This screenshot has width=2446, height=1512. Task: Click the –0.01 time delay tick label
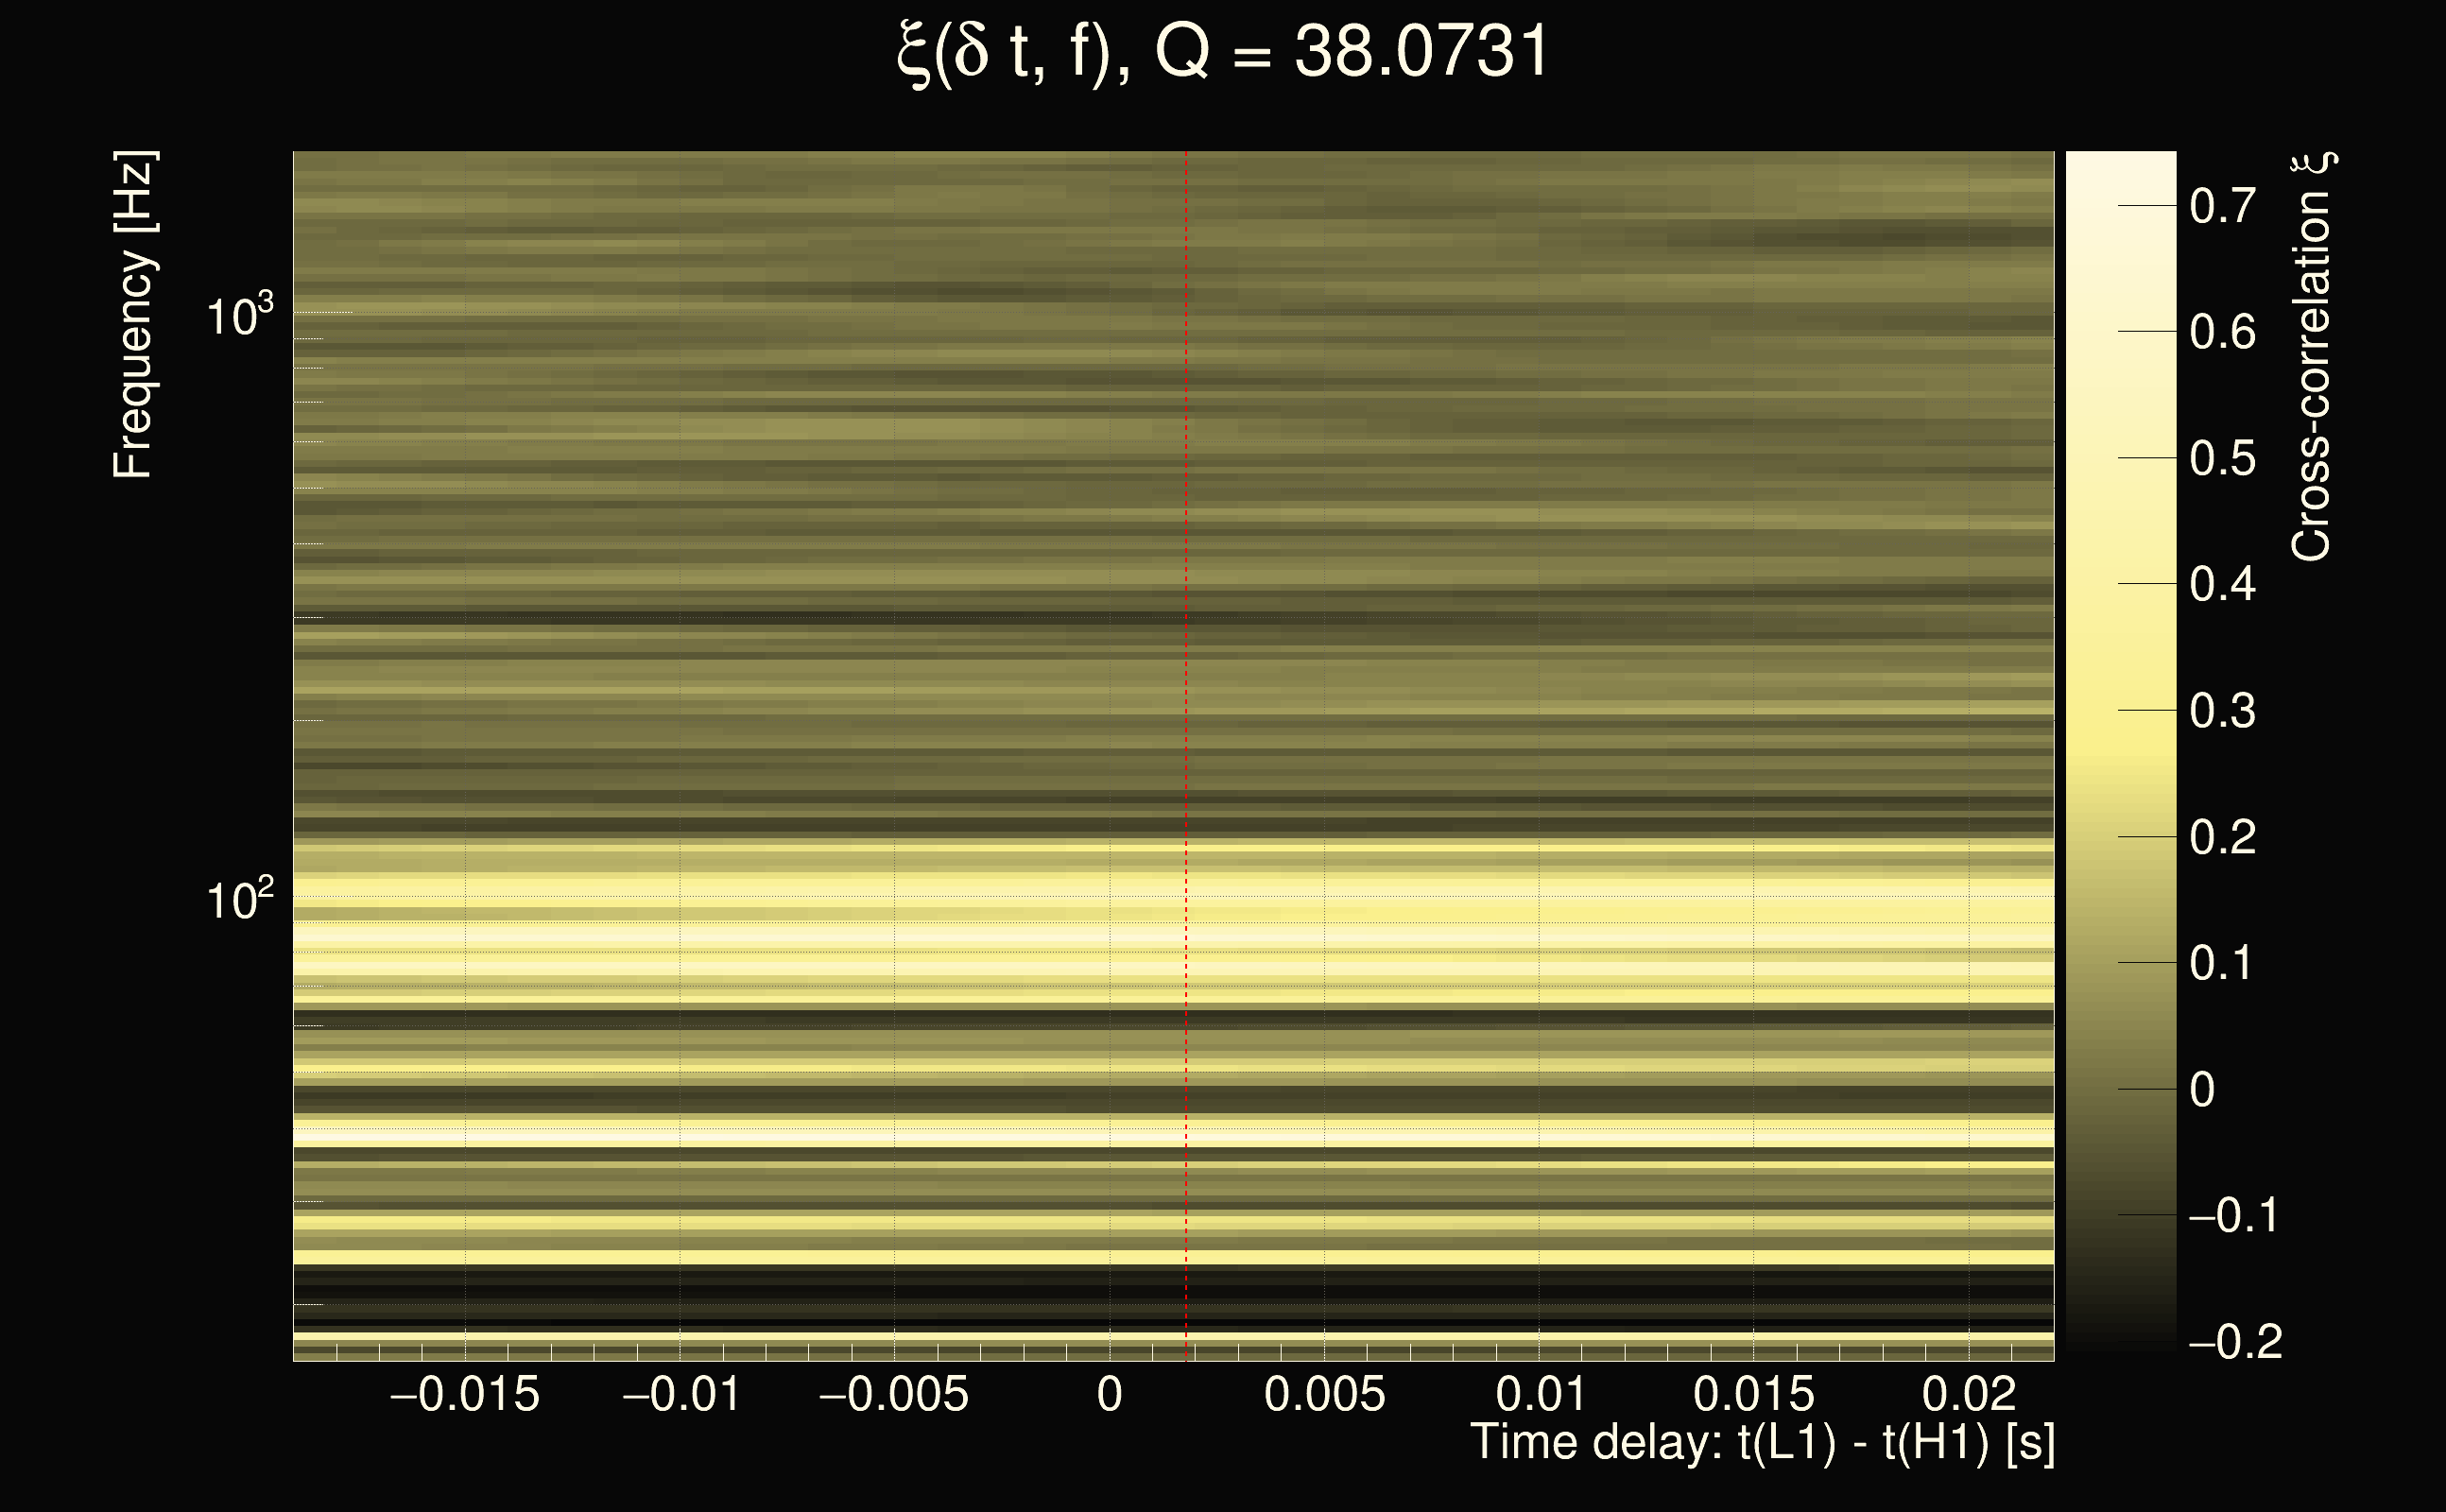[681, 1394]
